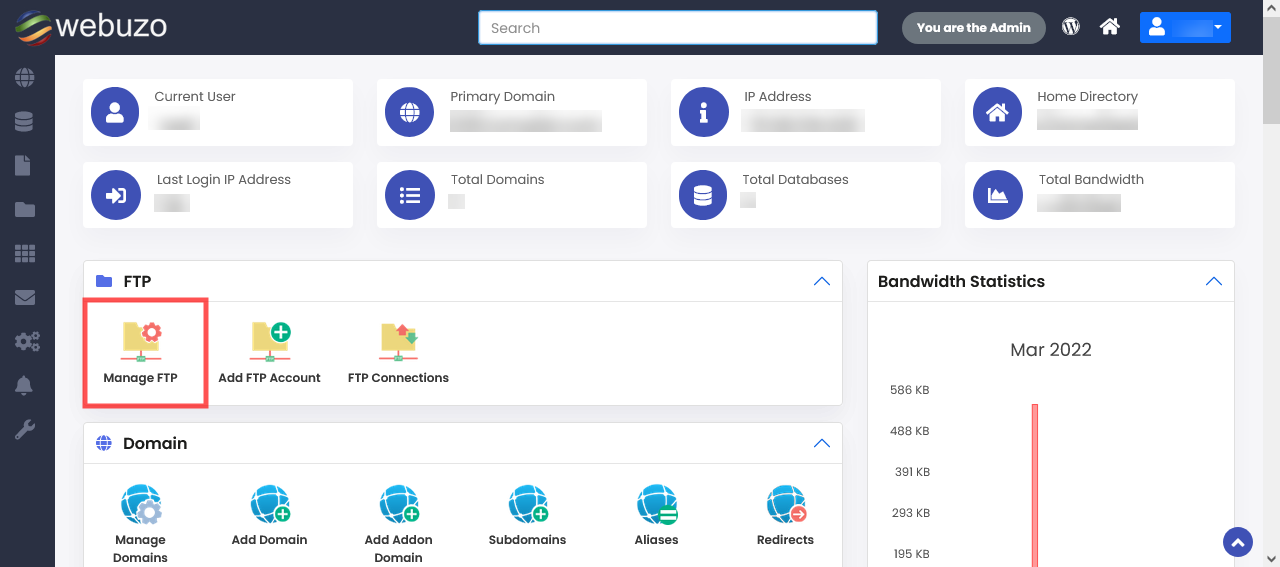Screen dimensions: 1280x567
Task: Open the Redirects icon
Action: click(x=785, y=507)
